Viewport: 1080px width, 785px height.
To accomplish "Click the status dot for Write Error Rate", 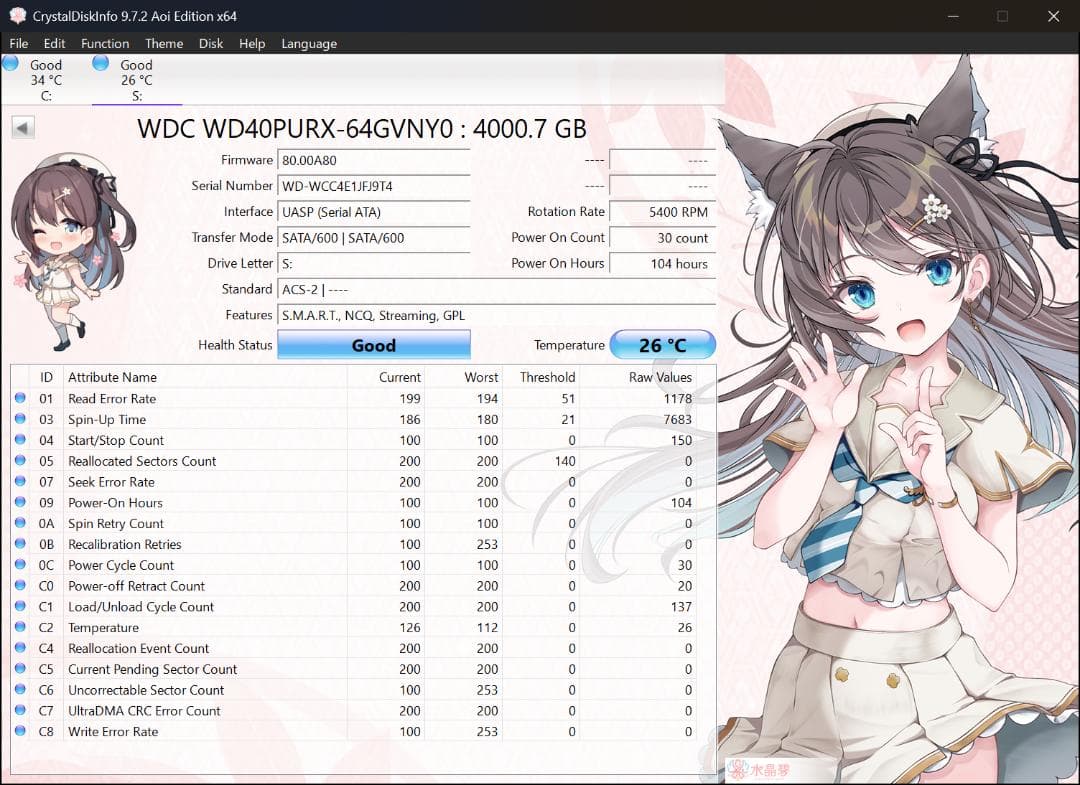I will tap(20, 731).
